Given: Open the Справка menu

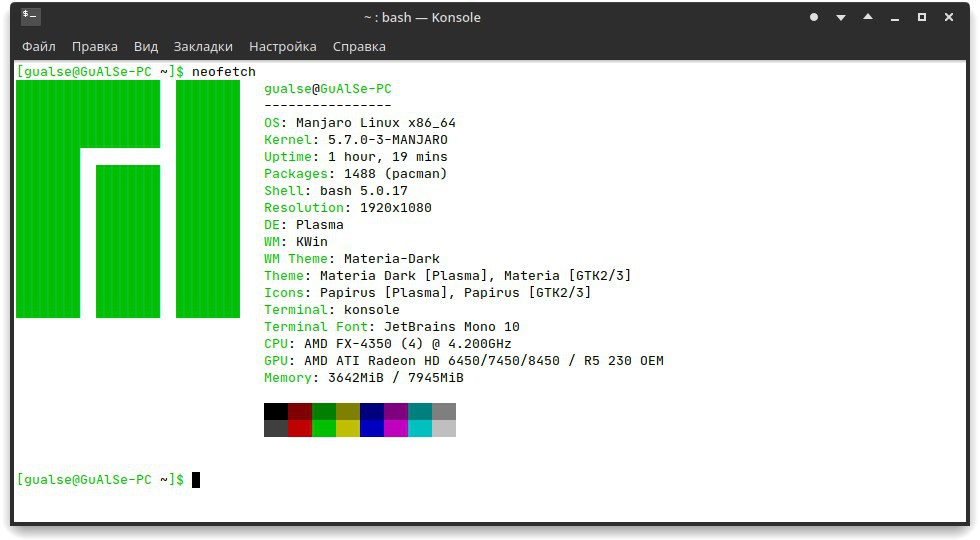Looking at the screenshot, I should 359,47.
